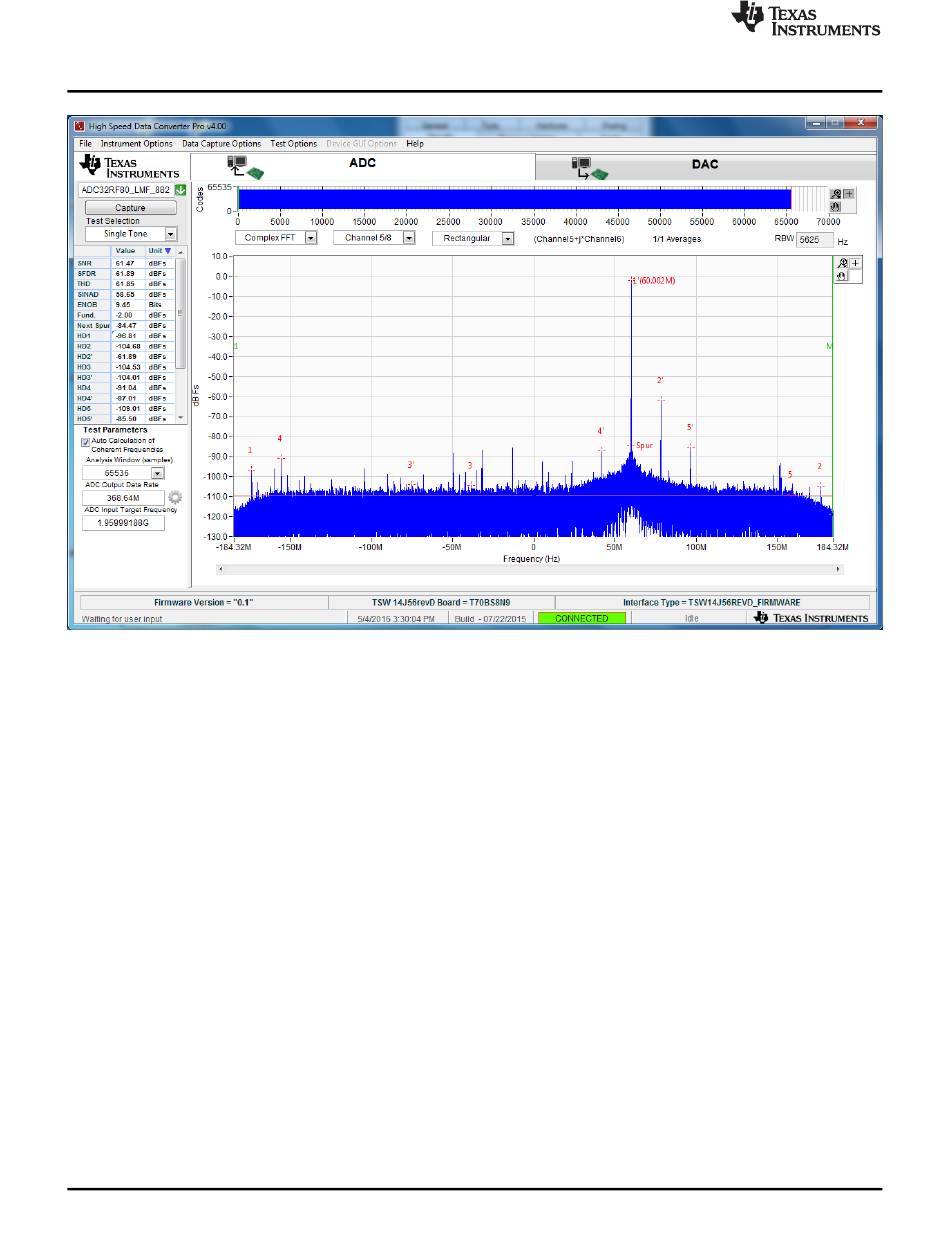Click the ADC Input Target Frequency field
950x1241 pixels.
(x=122, y=522)
